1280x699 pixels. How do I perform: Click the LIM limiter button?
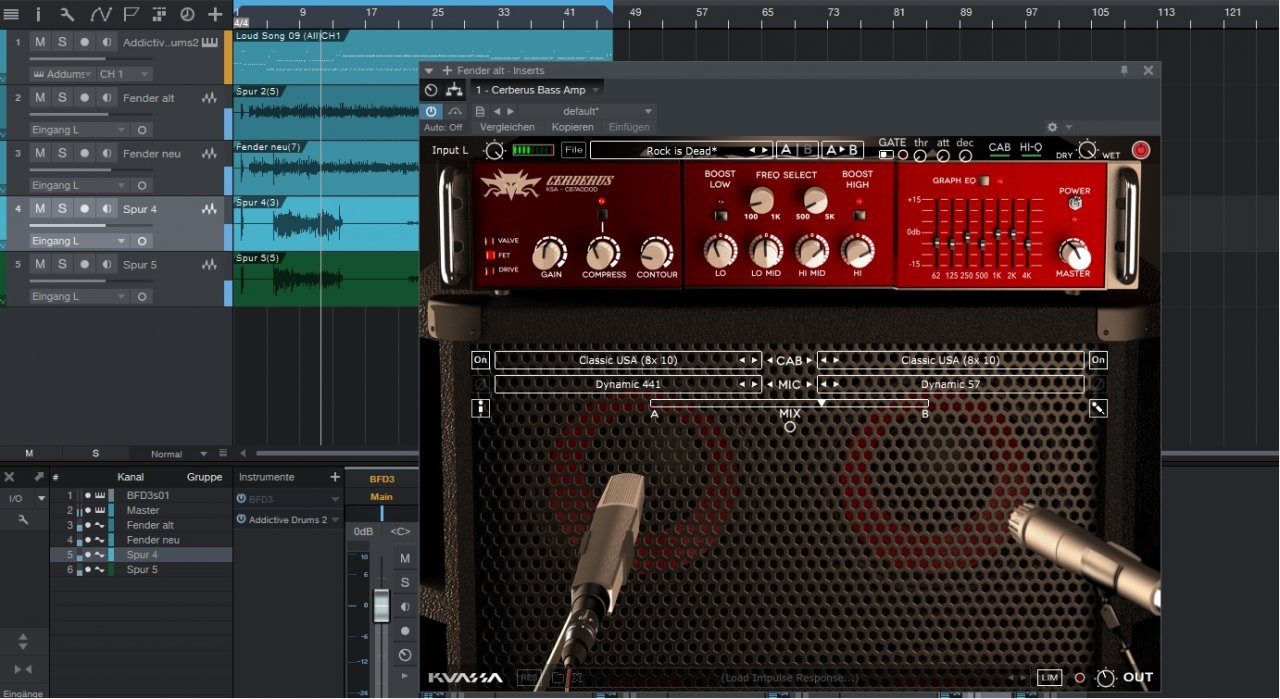click(1049, 678)
